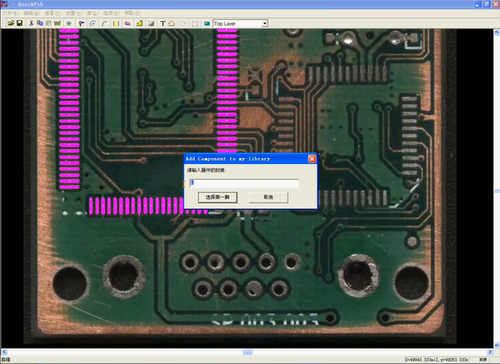
Task: Select the yellow vertical rectangle tool
Action: point(116,23)
